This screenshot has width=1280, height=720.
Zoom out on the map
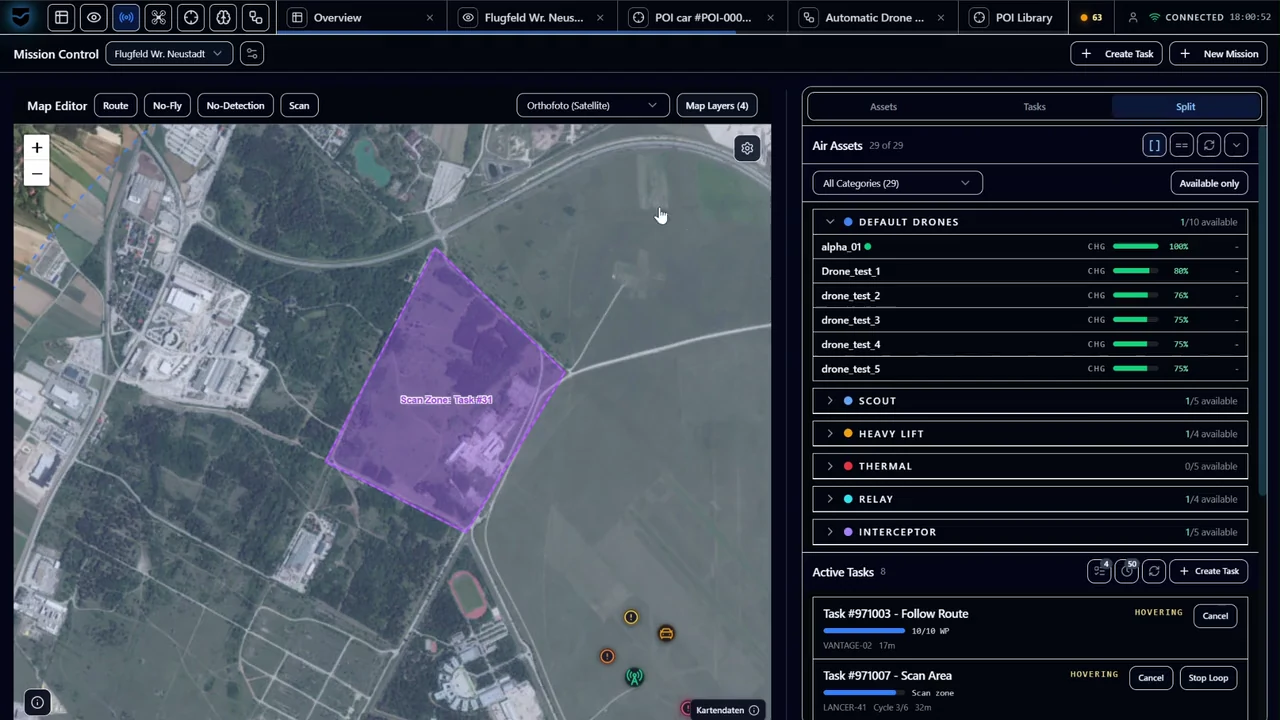pyautogui.click(x=37, y=173)
